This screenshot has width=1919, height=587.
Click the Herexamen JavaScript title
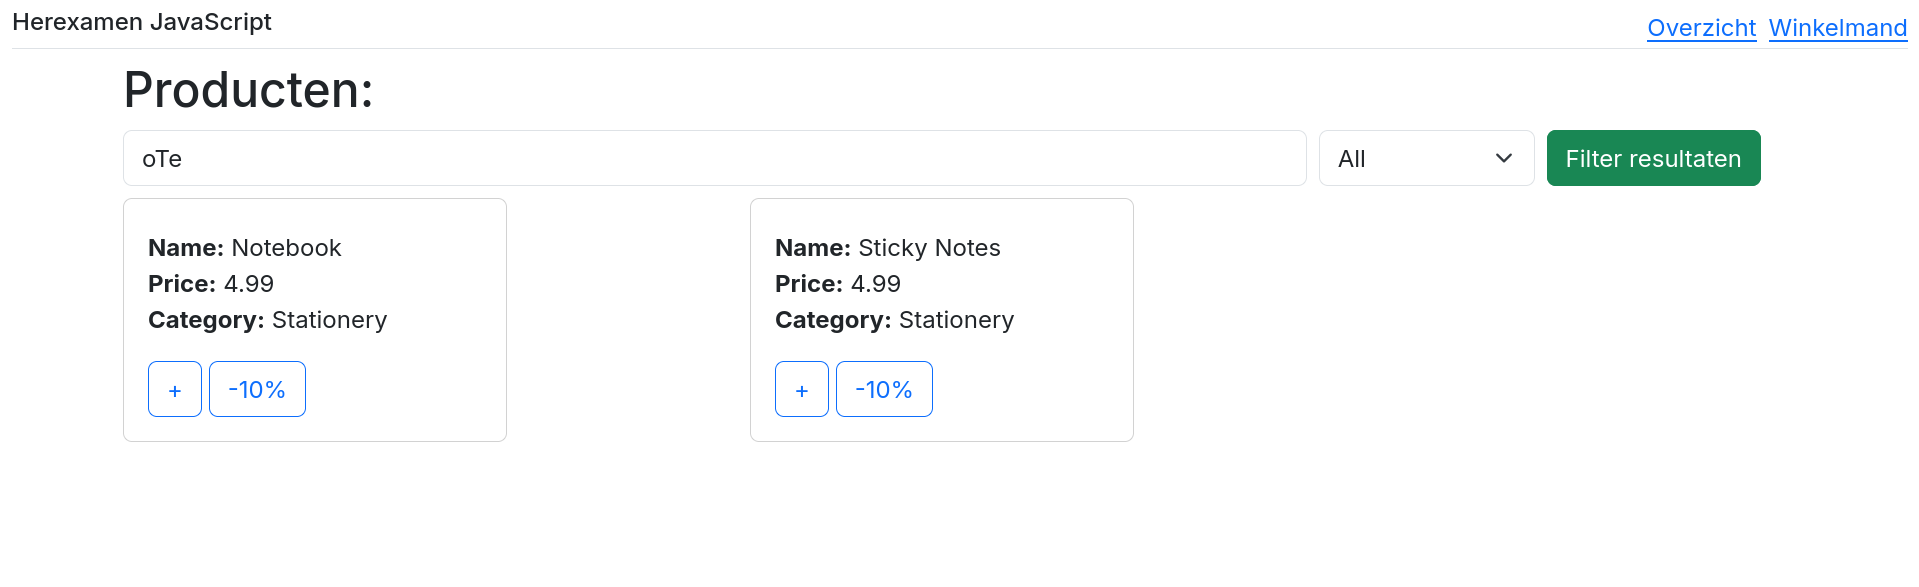(x=142, y=22)
